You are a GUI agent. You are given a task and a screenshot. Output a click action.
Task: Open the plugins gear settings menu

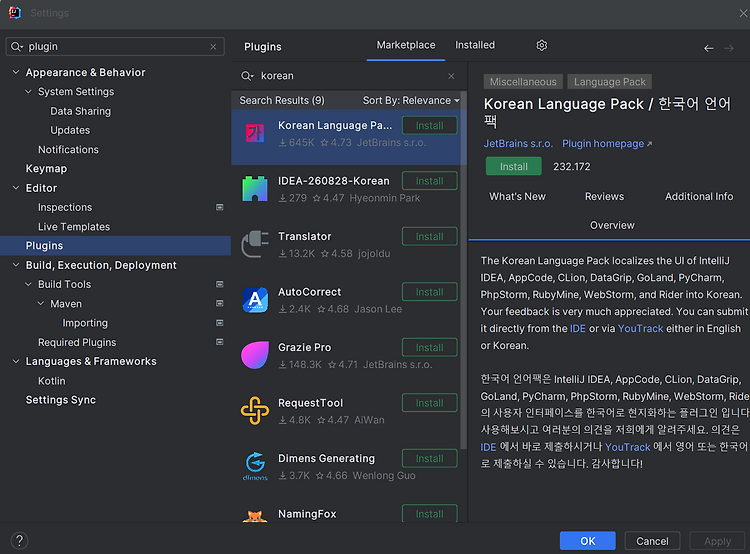tap(541, 45)
